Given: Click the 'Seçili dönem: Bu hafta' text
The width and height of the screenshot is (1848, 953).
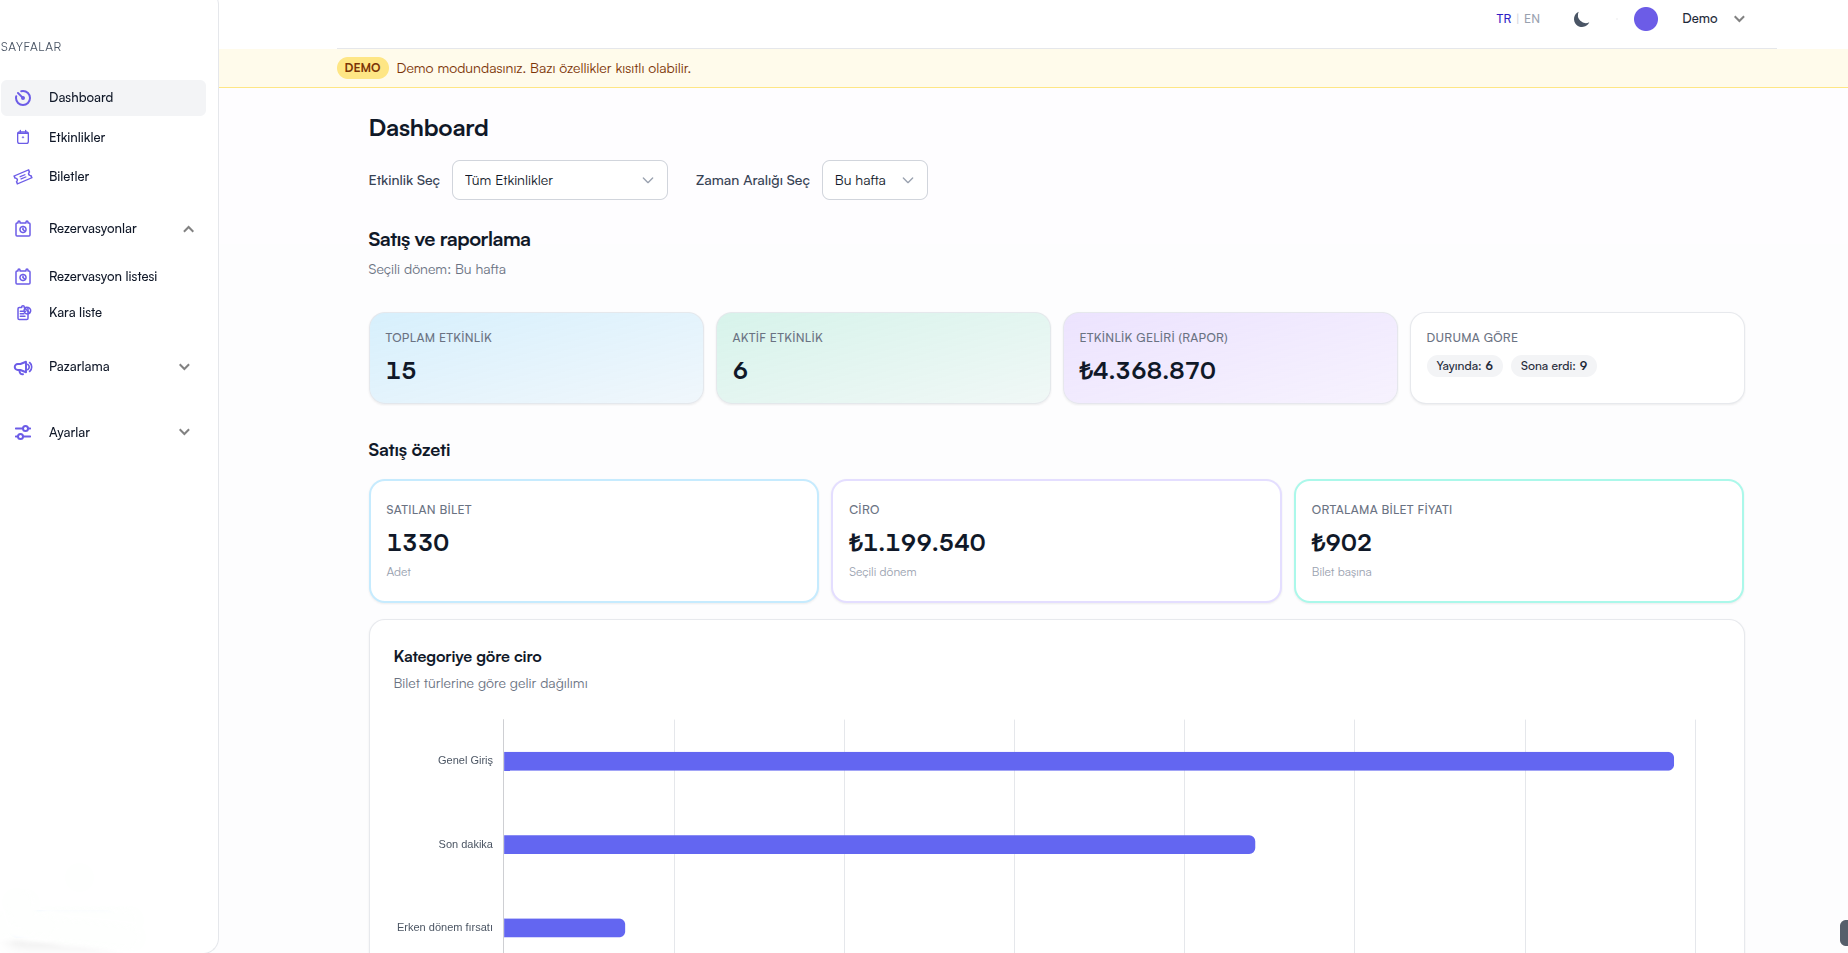Looking at the screenshot, I should point(437,270).
